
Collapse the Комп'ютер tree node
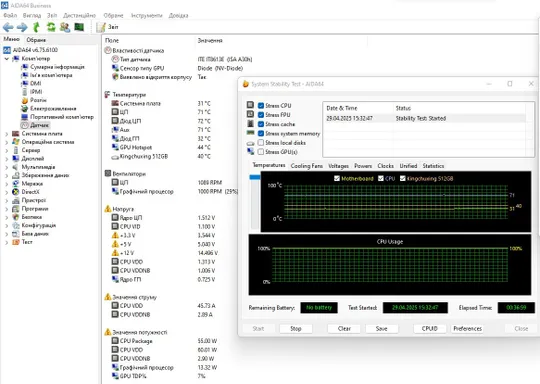pyautogui.click(x=6, y=59)
